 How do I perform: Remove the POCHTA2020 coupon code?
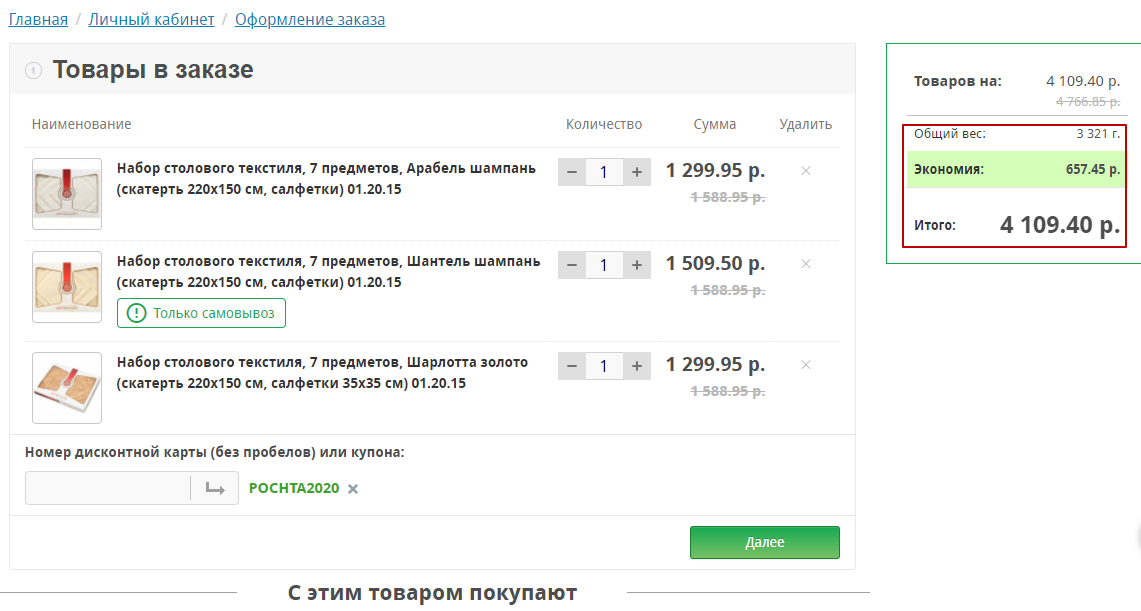point(353,489)
